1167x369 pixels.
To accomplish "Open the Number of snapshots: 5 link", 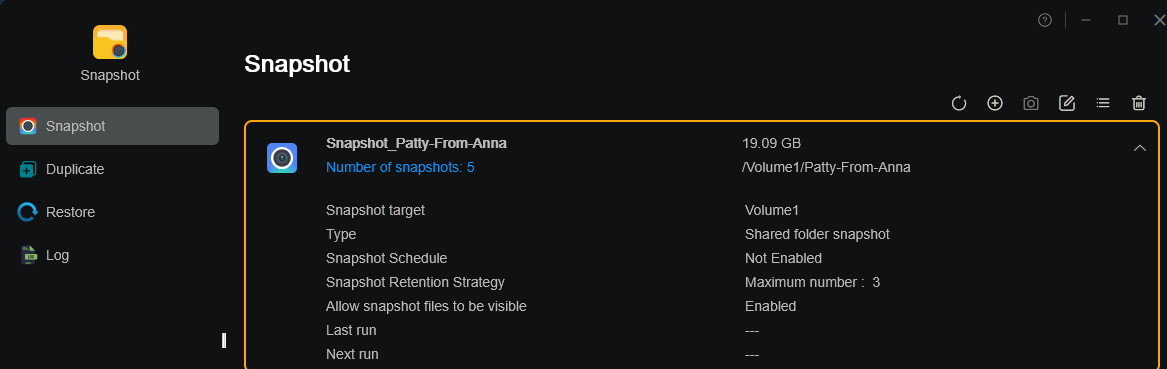I will pyautogui.click(x=400, y=167).
